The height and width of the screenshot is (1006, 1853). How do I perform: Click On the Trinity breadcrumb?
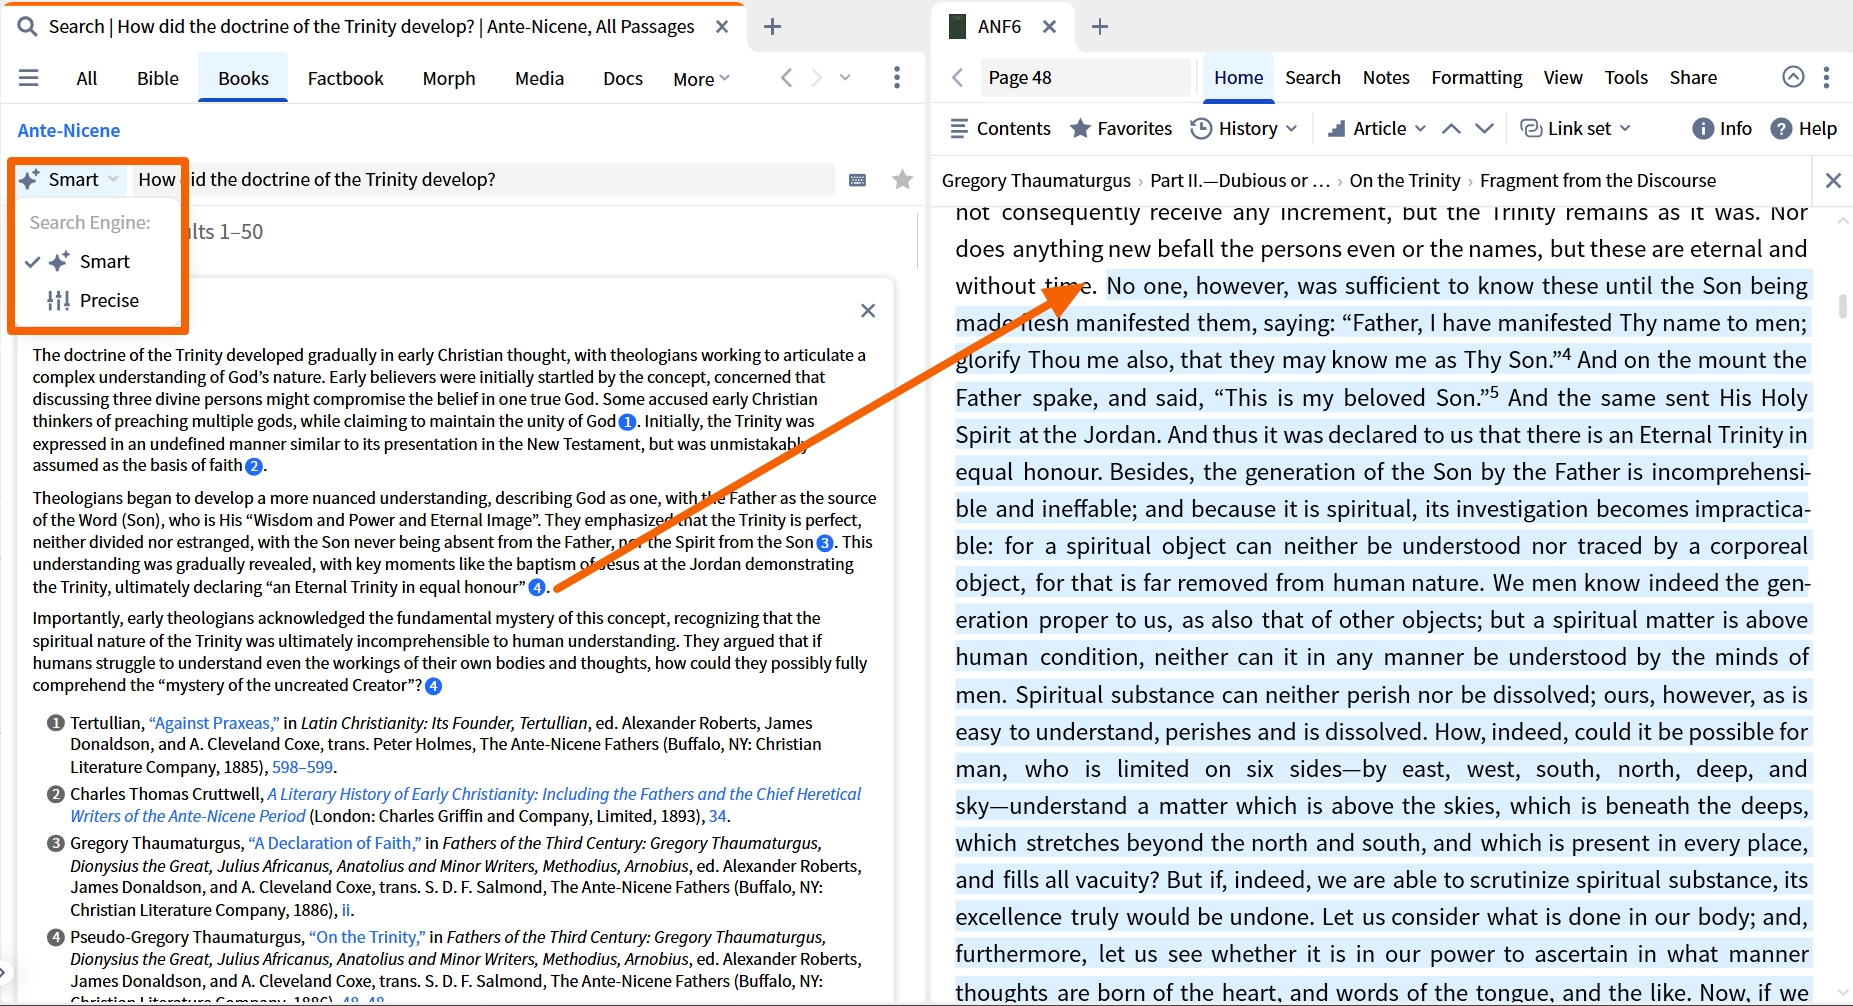pos(1405,181)
